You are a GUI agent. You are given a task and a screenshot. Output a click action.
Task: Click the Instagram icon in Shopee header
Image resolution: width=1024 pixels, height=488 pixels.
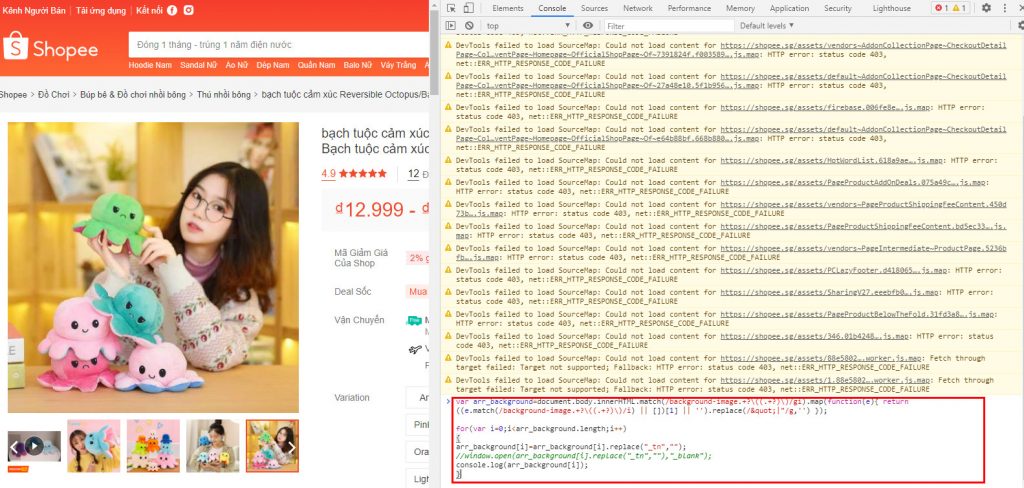[188, 10]
